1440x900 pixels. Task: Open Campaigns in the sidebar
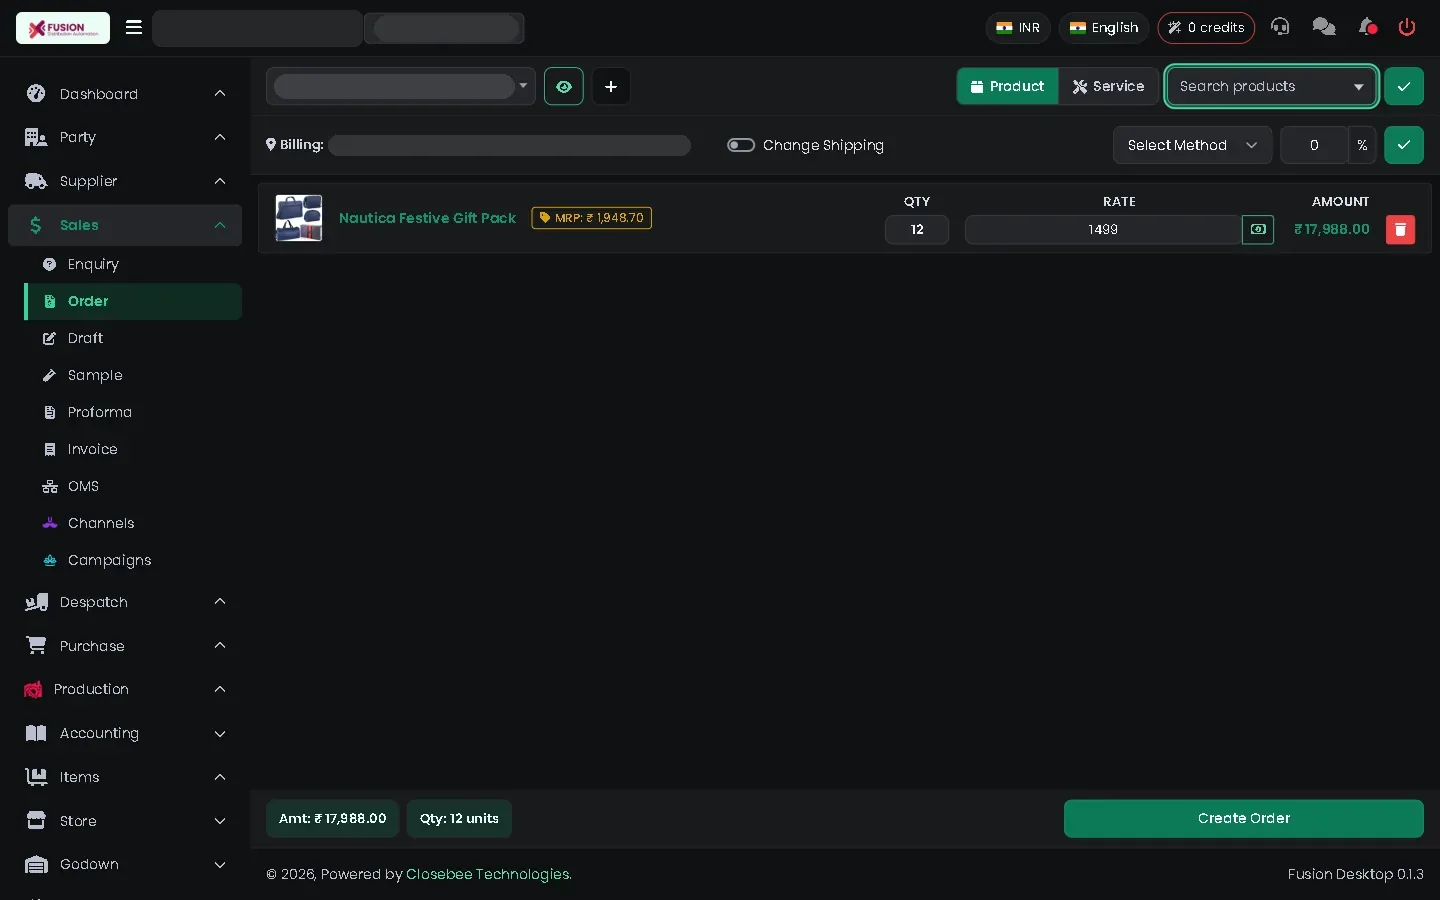pos(133,560)
